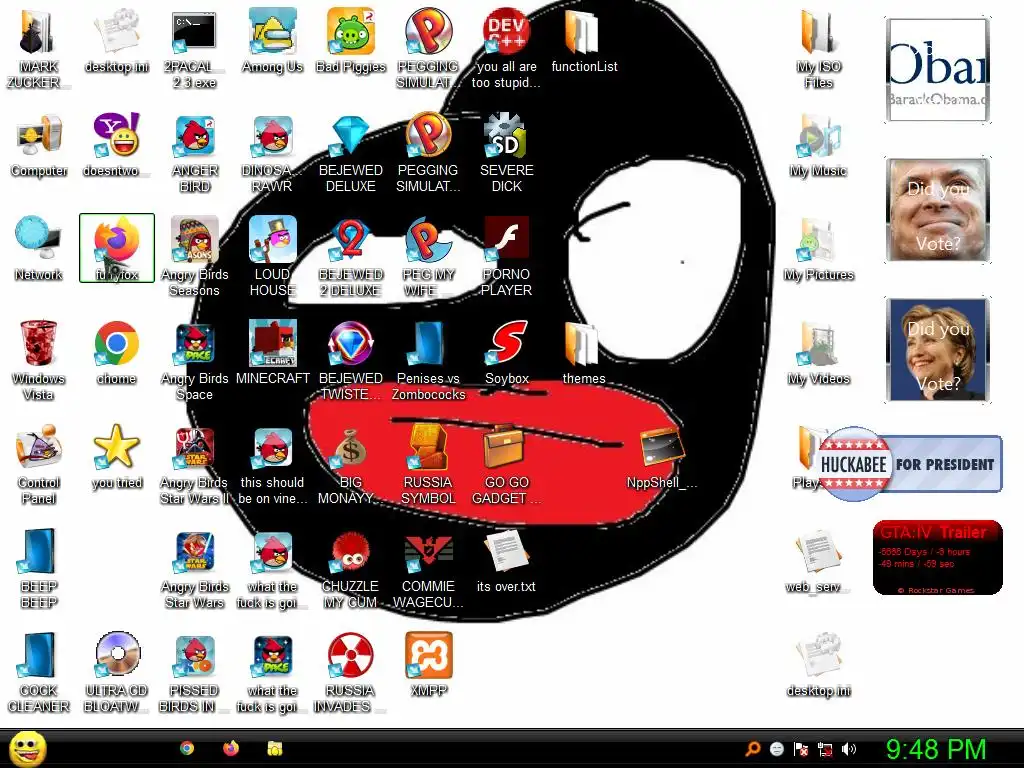Open the Among Us desktop shortcut
Viewport: 1024px width, 768px height.
272,42
